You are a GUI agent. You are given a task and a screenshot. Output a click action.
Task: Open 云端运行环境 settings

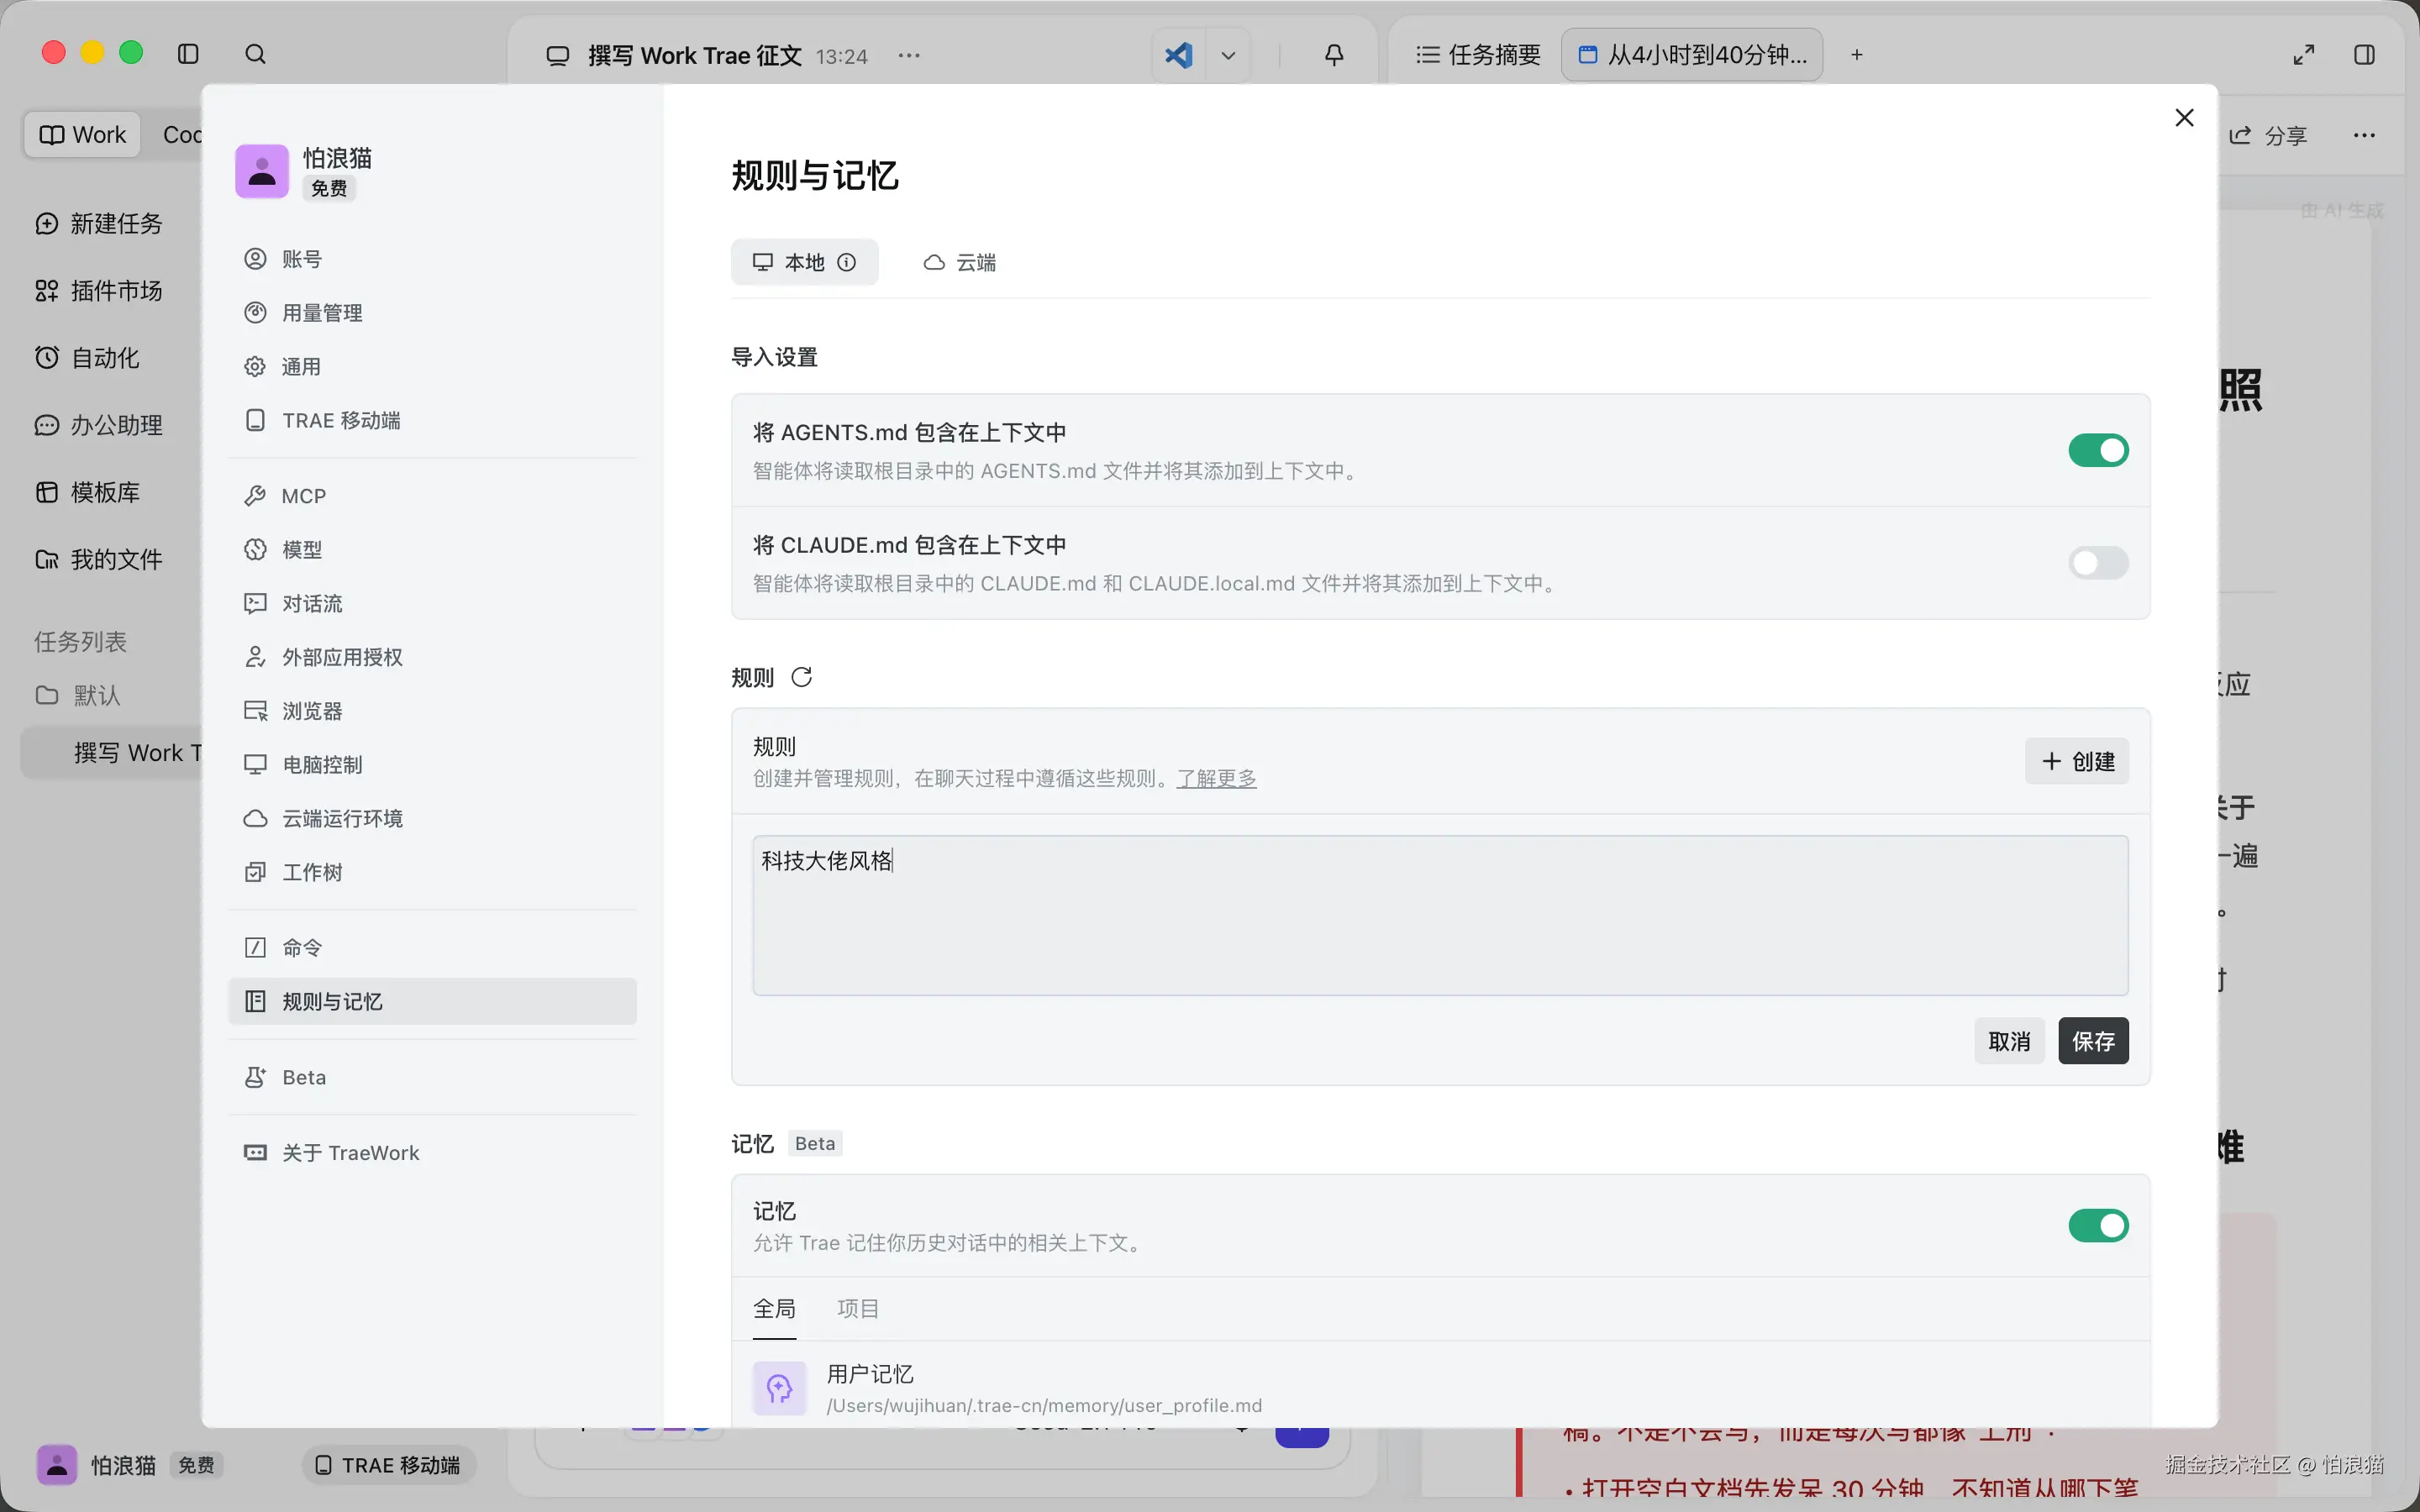click(x=432, y=819)
